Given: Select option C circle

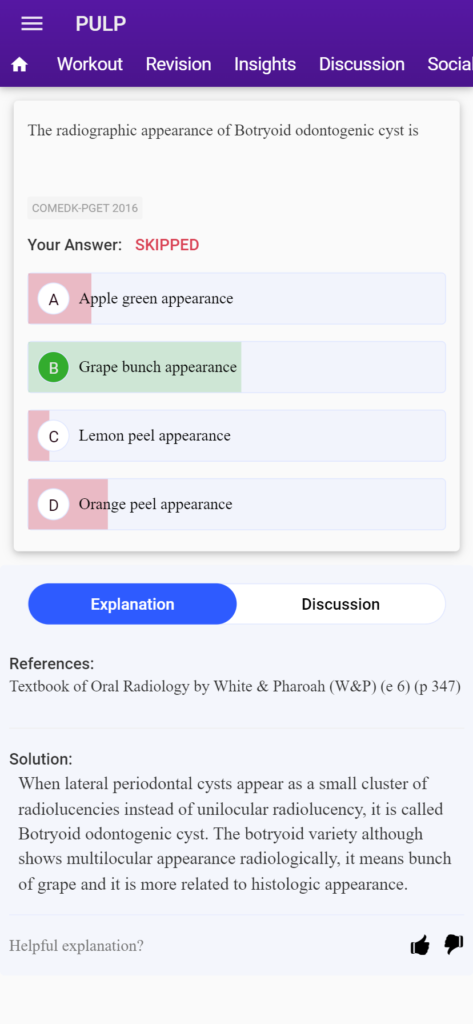Looking at the screenshot, I should click(x=54, y=436).
